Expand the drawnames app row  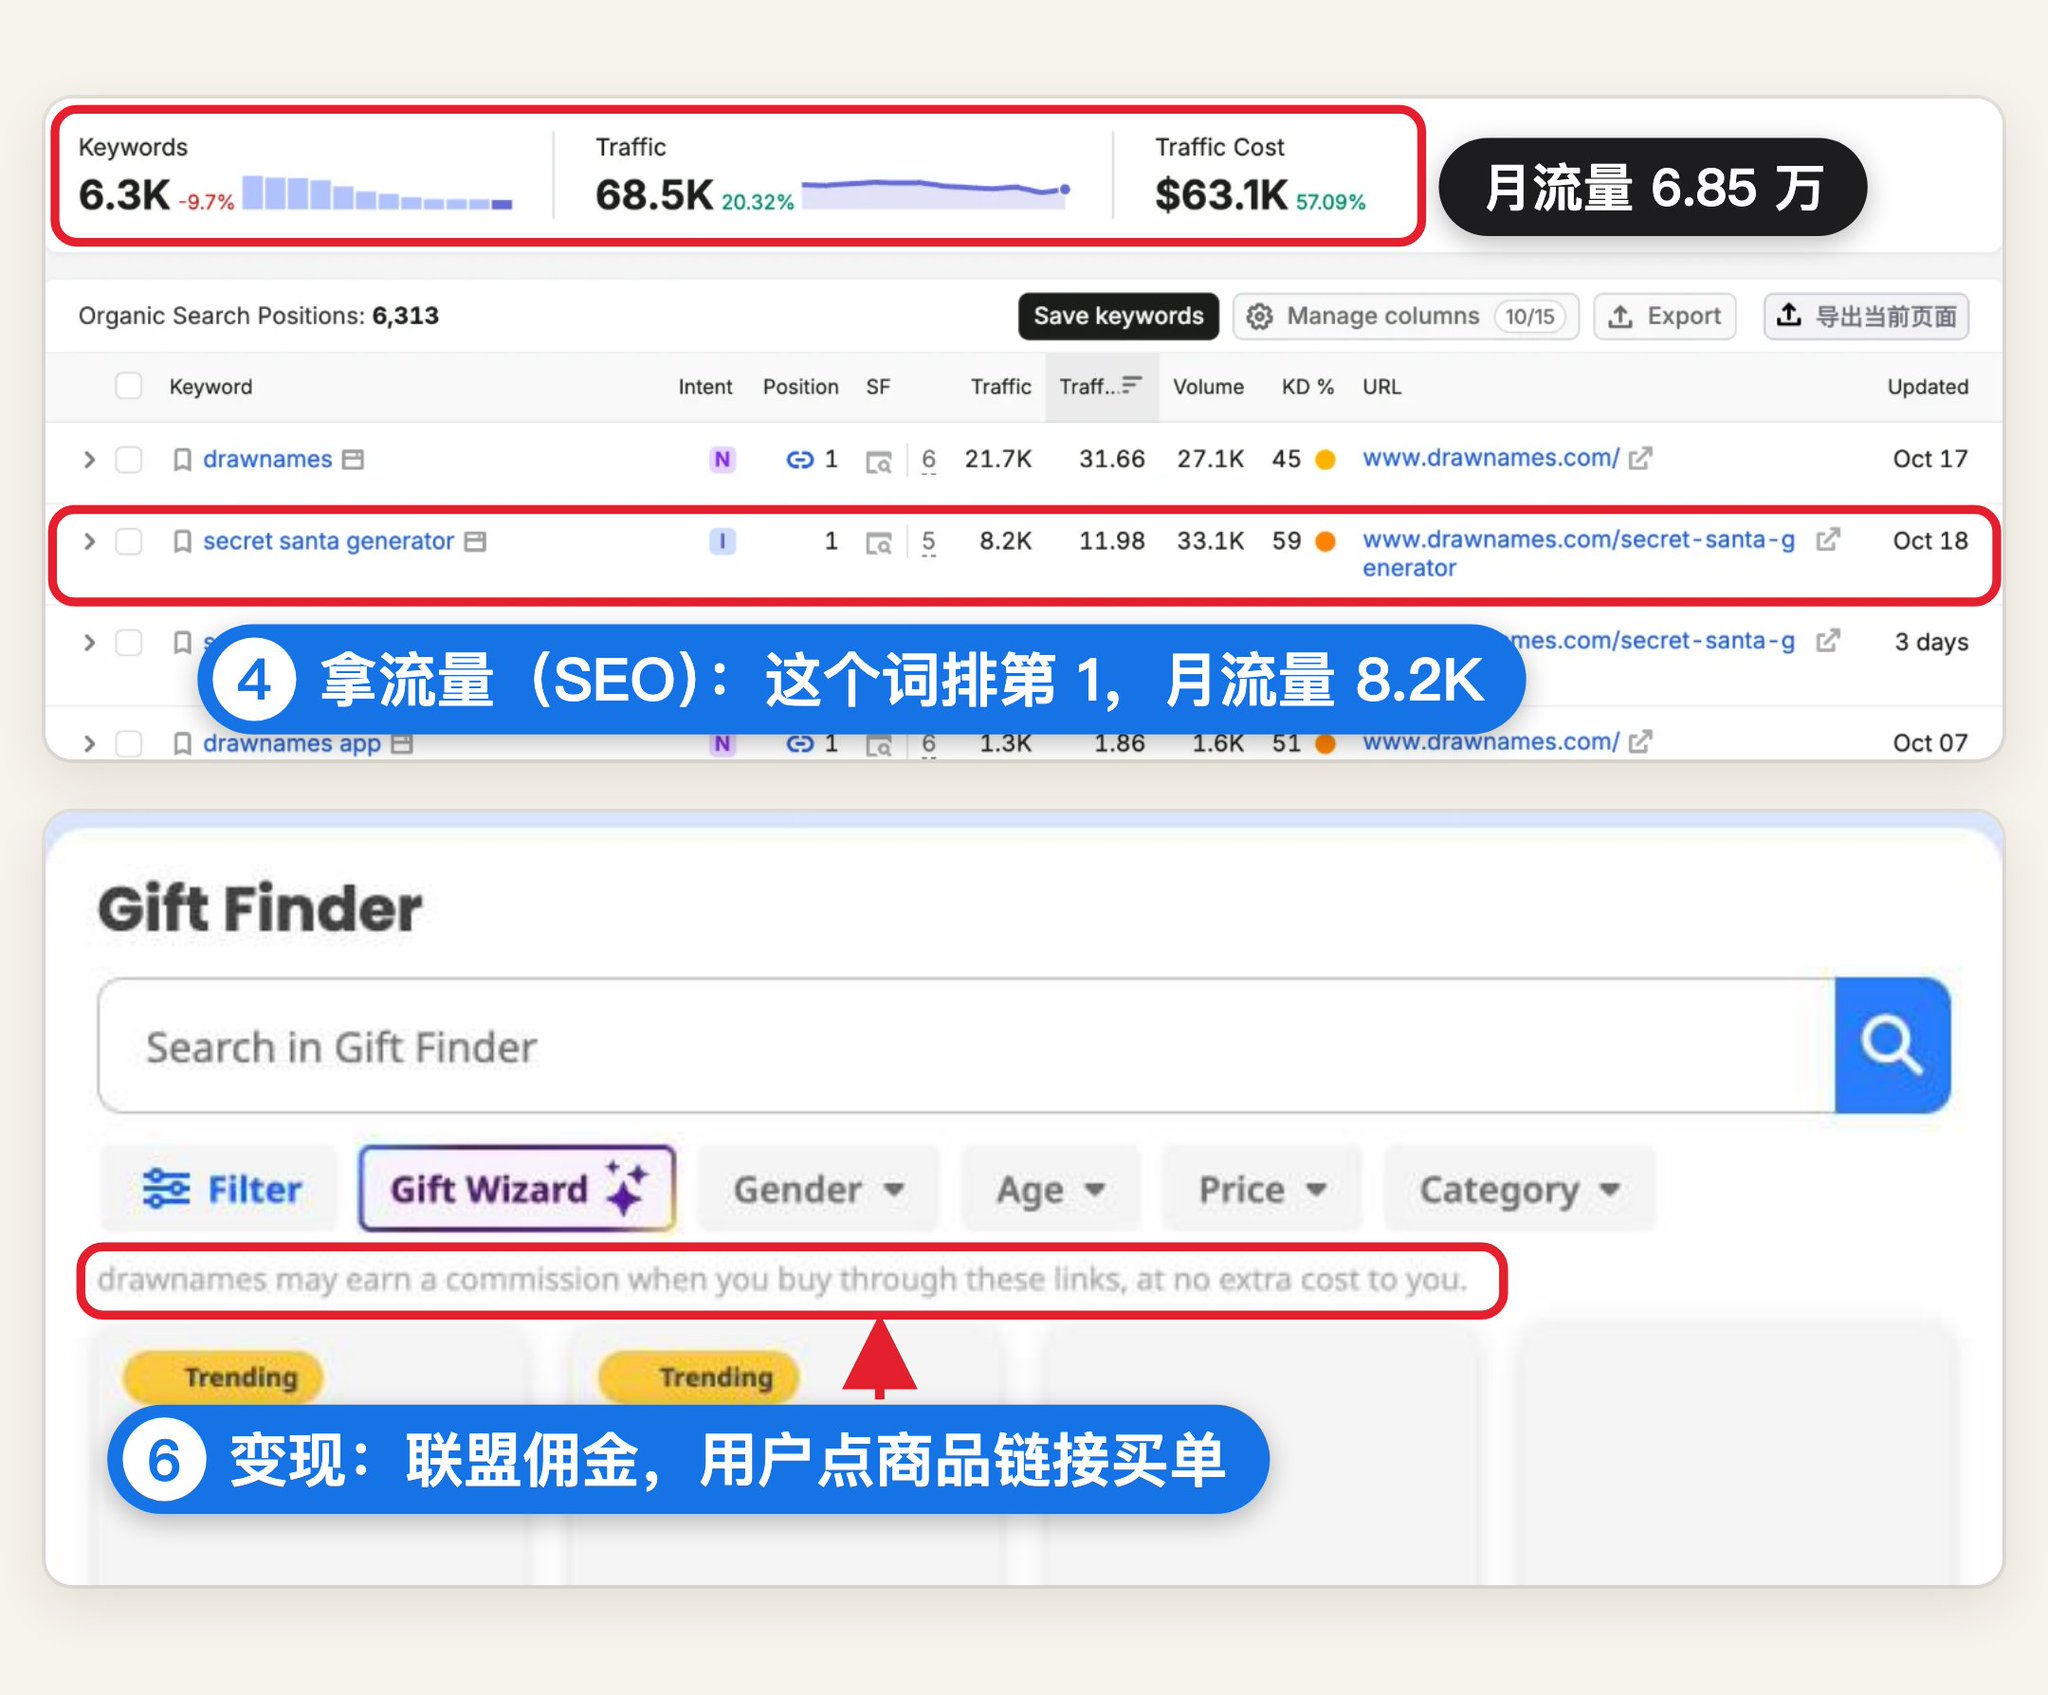point(89,743)
